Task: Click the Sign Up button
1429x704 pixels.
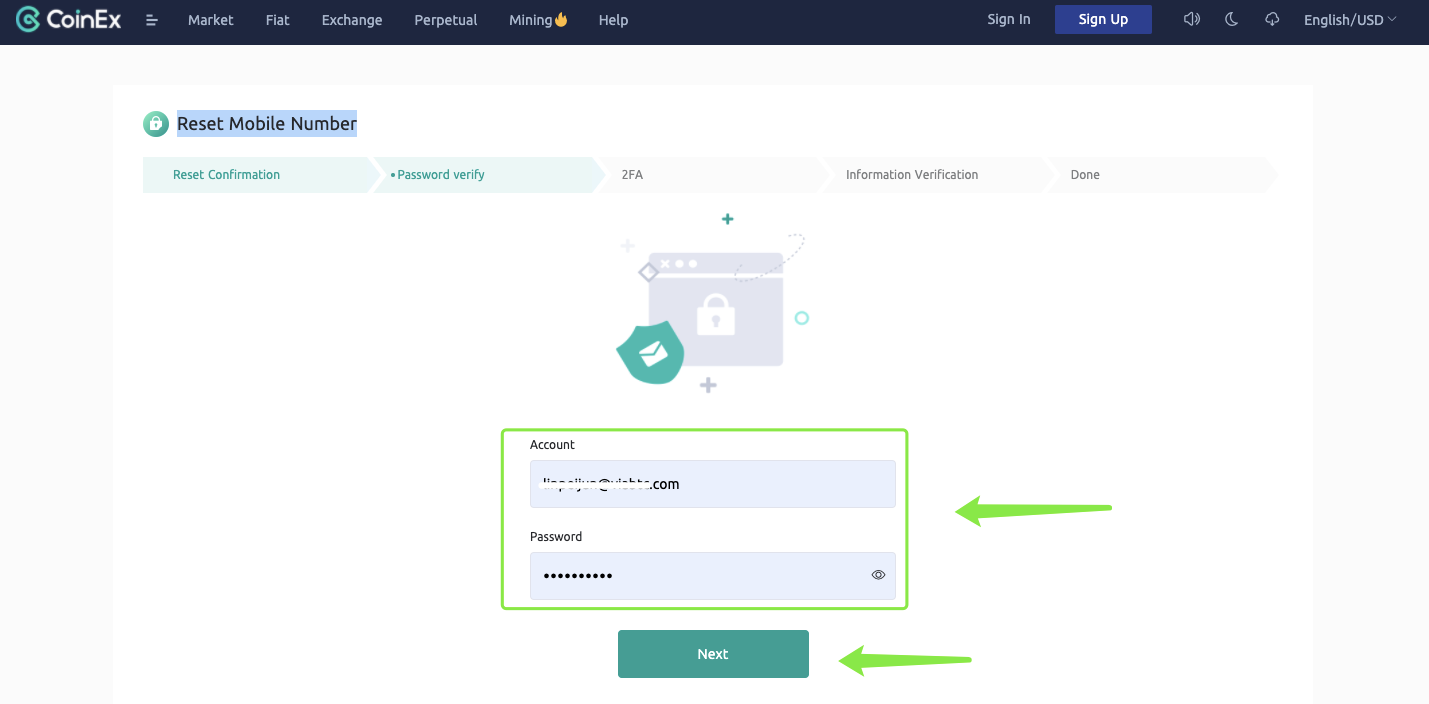Action: pyautogui.click(x=1103, y=18)
